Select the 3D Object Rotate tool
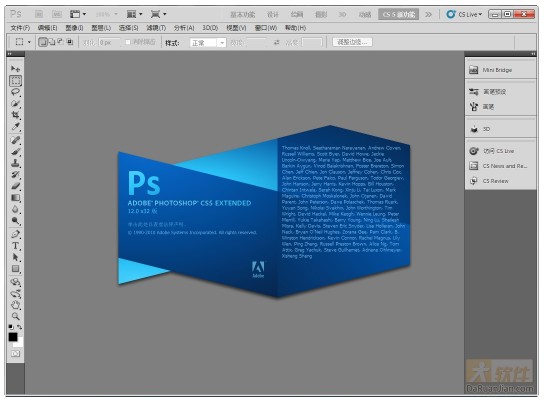This screenshot has width=544, height=401. (15, 282)
